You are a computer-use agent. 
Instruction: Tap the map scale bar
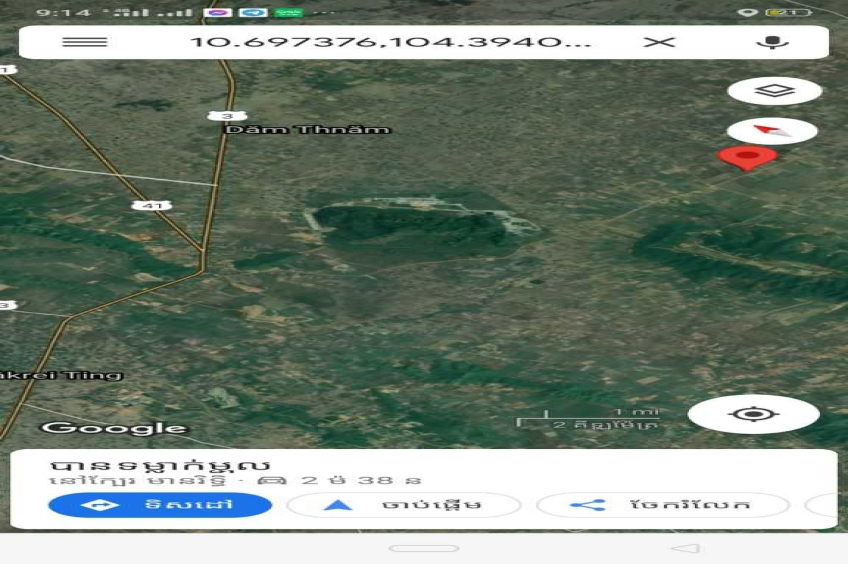pos(587,419)
